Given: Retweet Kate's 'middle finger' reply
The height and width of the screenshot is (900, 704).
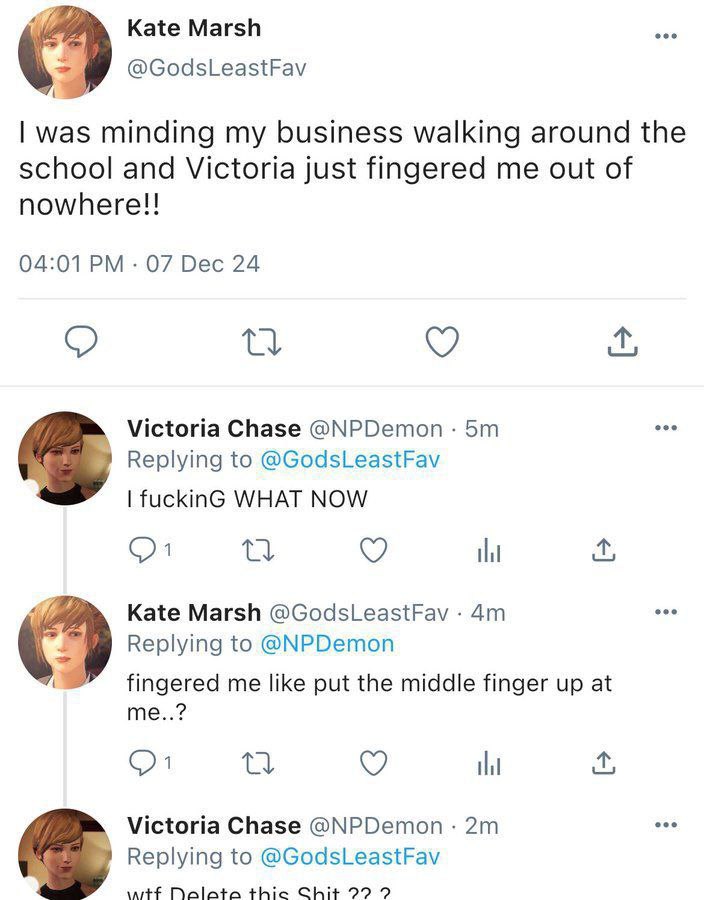Looking at the screenshot, I should [258, 763].
